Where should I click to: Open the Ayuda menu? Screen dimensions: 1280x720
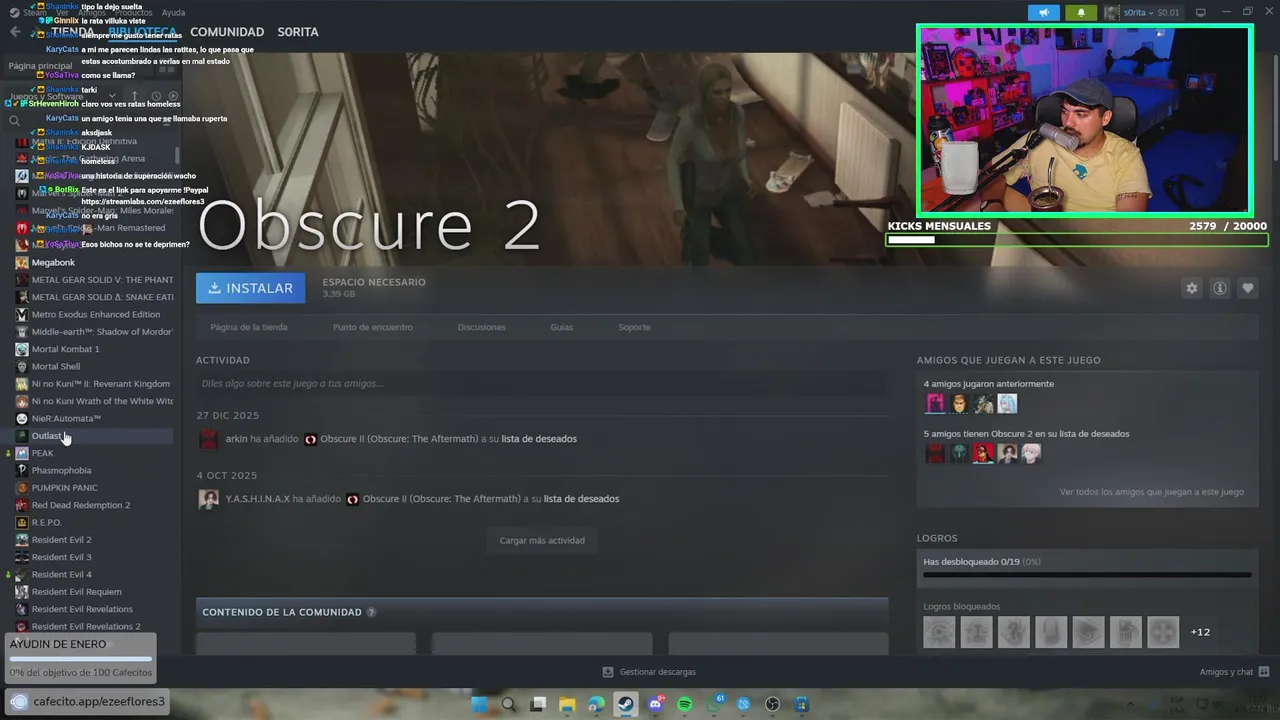click(173, 13)
